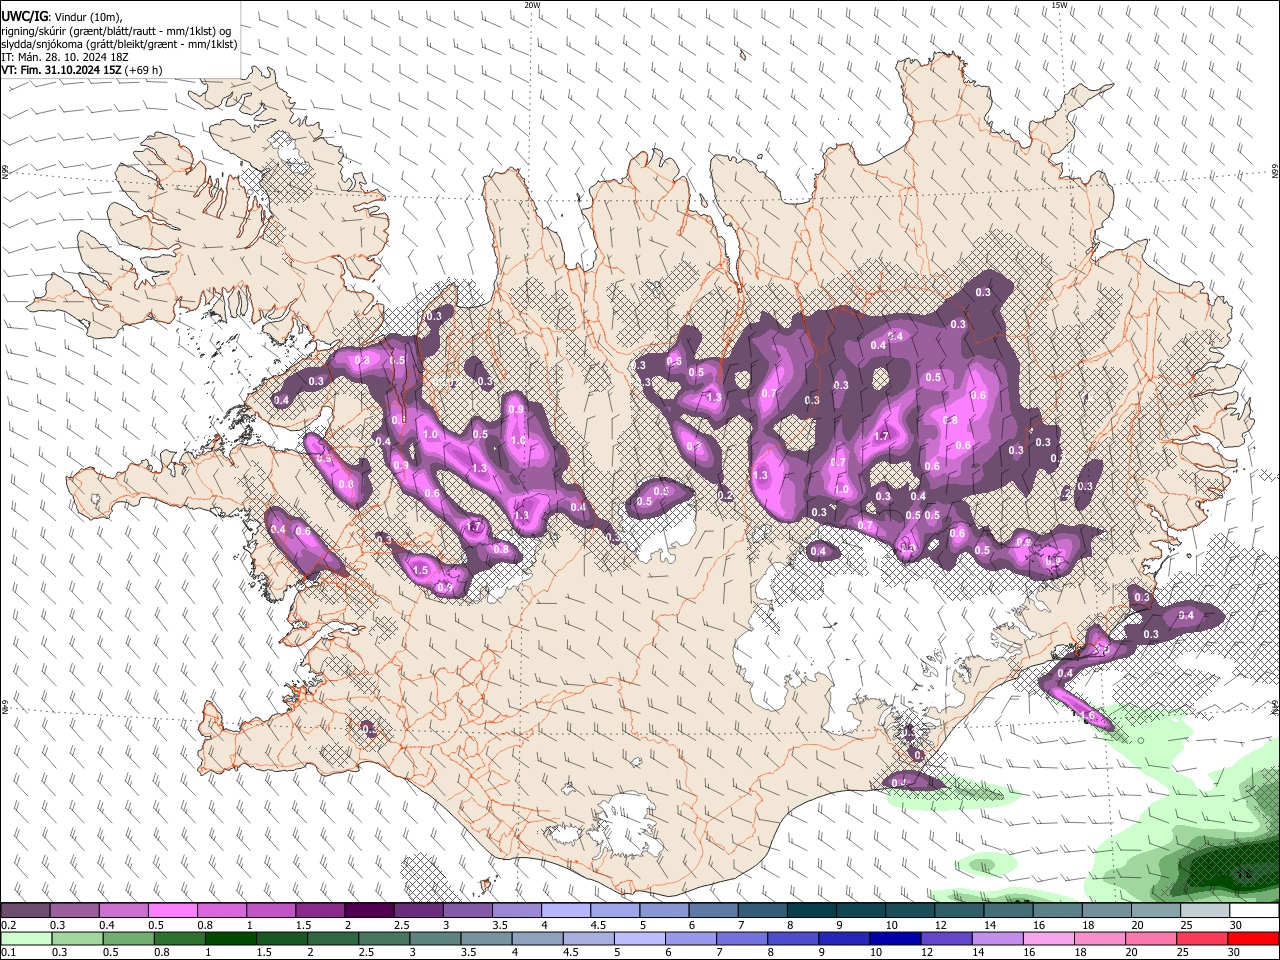This screenshot has width=1280, height=960.
Task: Click the '10' label under upper legend
Action: click(x=891, y=925)
